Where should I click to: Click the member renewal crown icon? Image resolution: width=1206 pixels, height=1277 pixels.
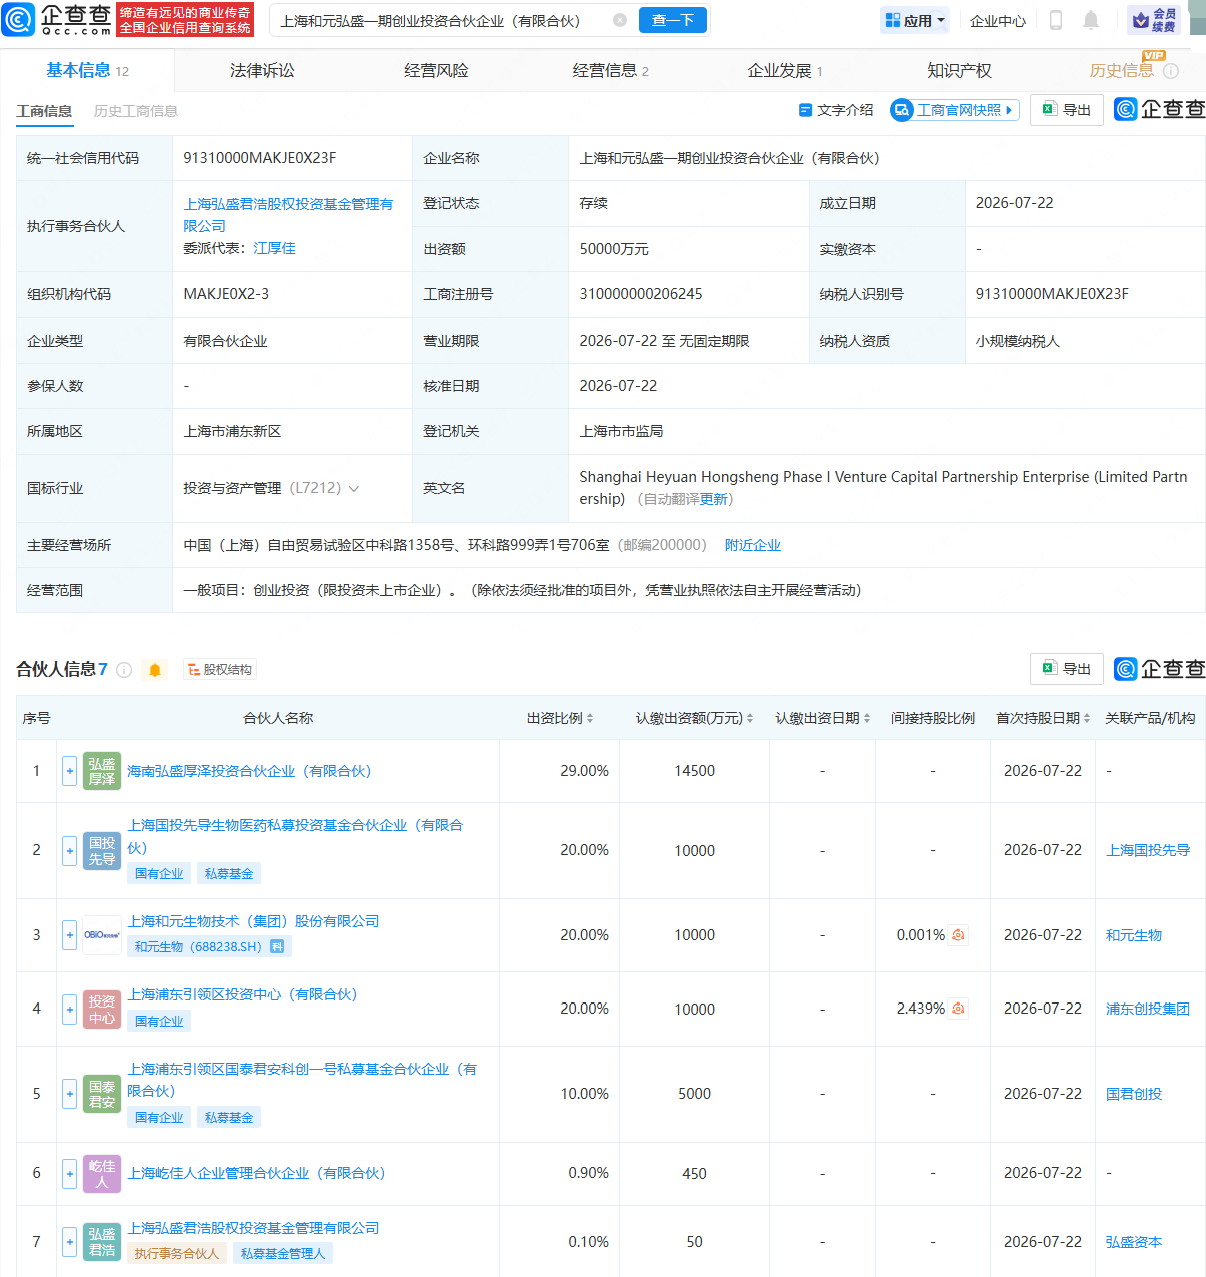1154,20
